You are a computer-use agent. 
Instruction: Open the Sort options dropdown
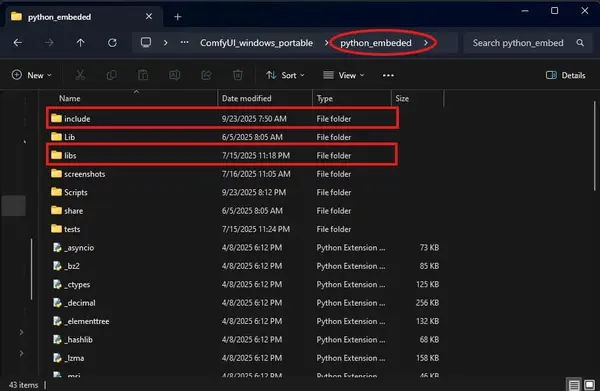tap(285, 75)
